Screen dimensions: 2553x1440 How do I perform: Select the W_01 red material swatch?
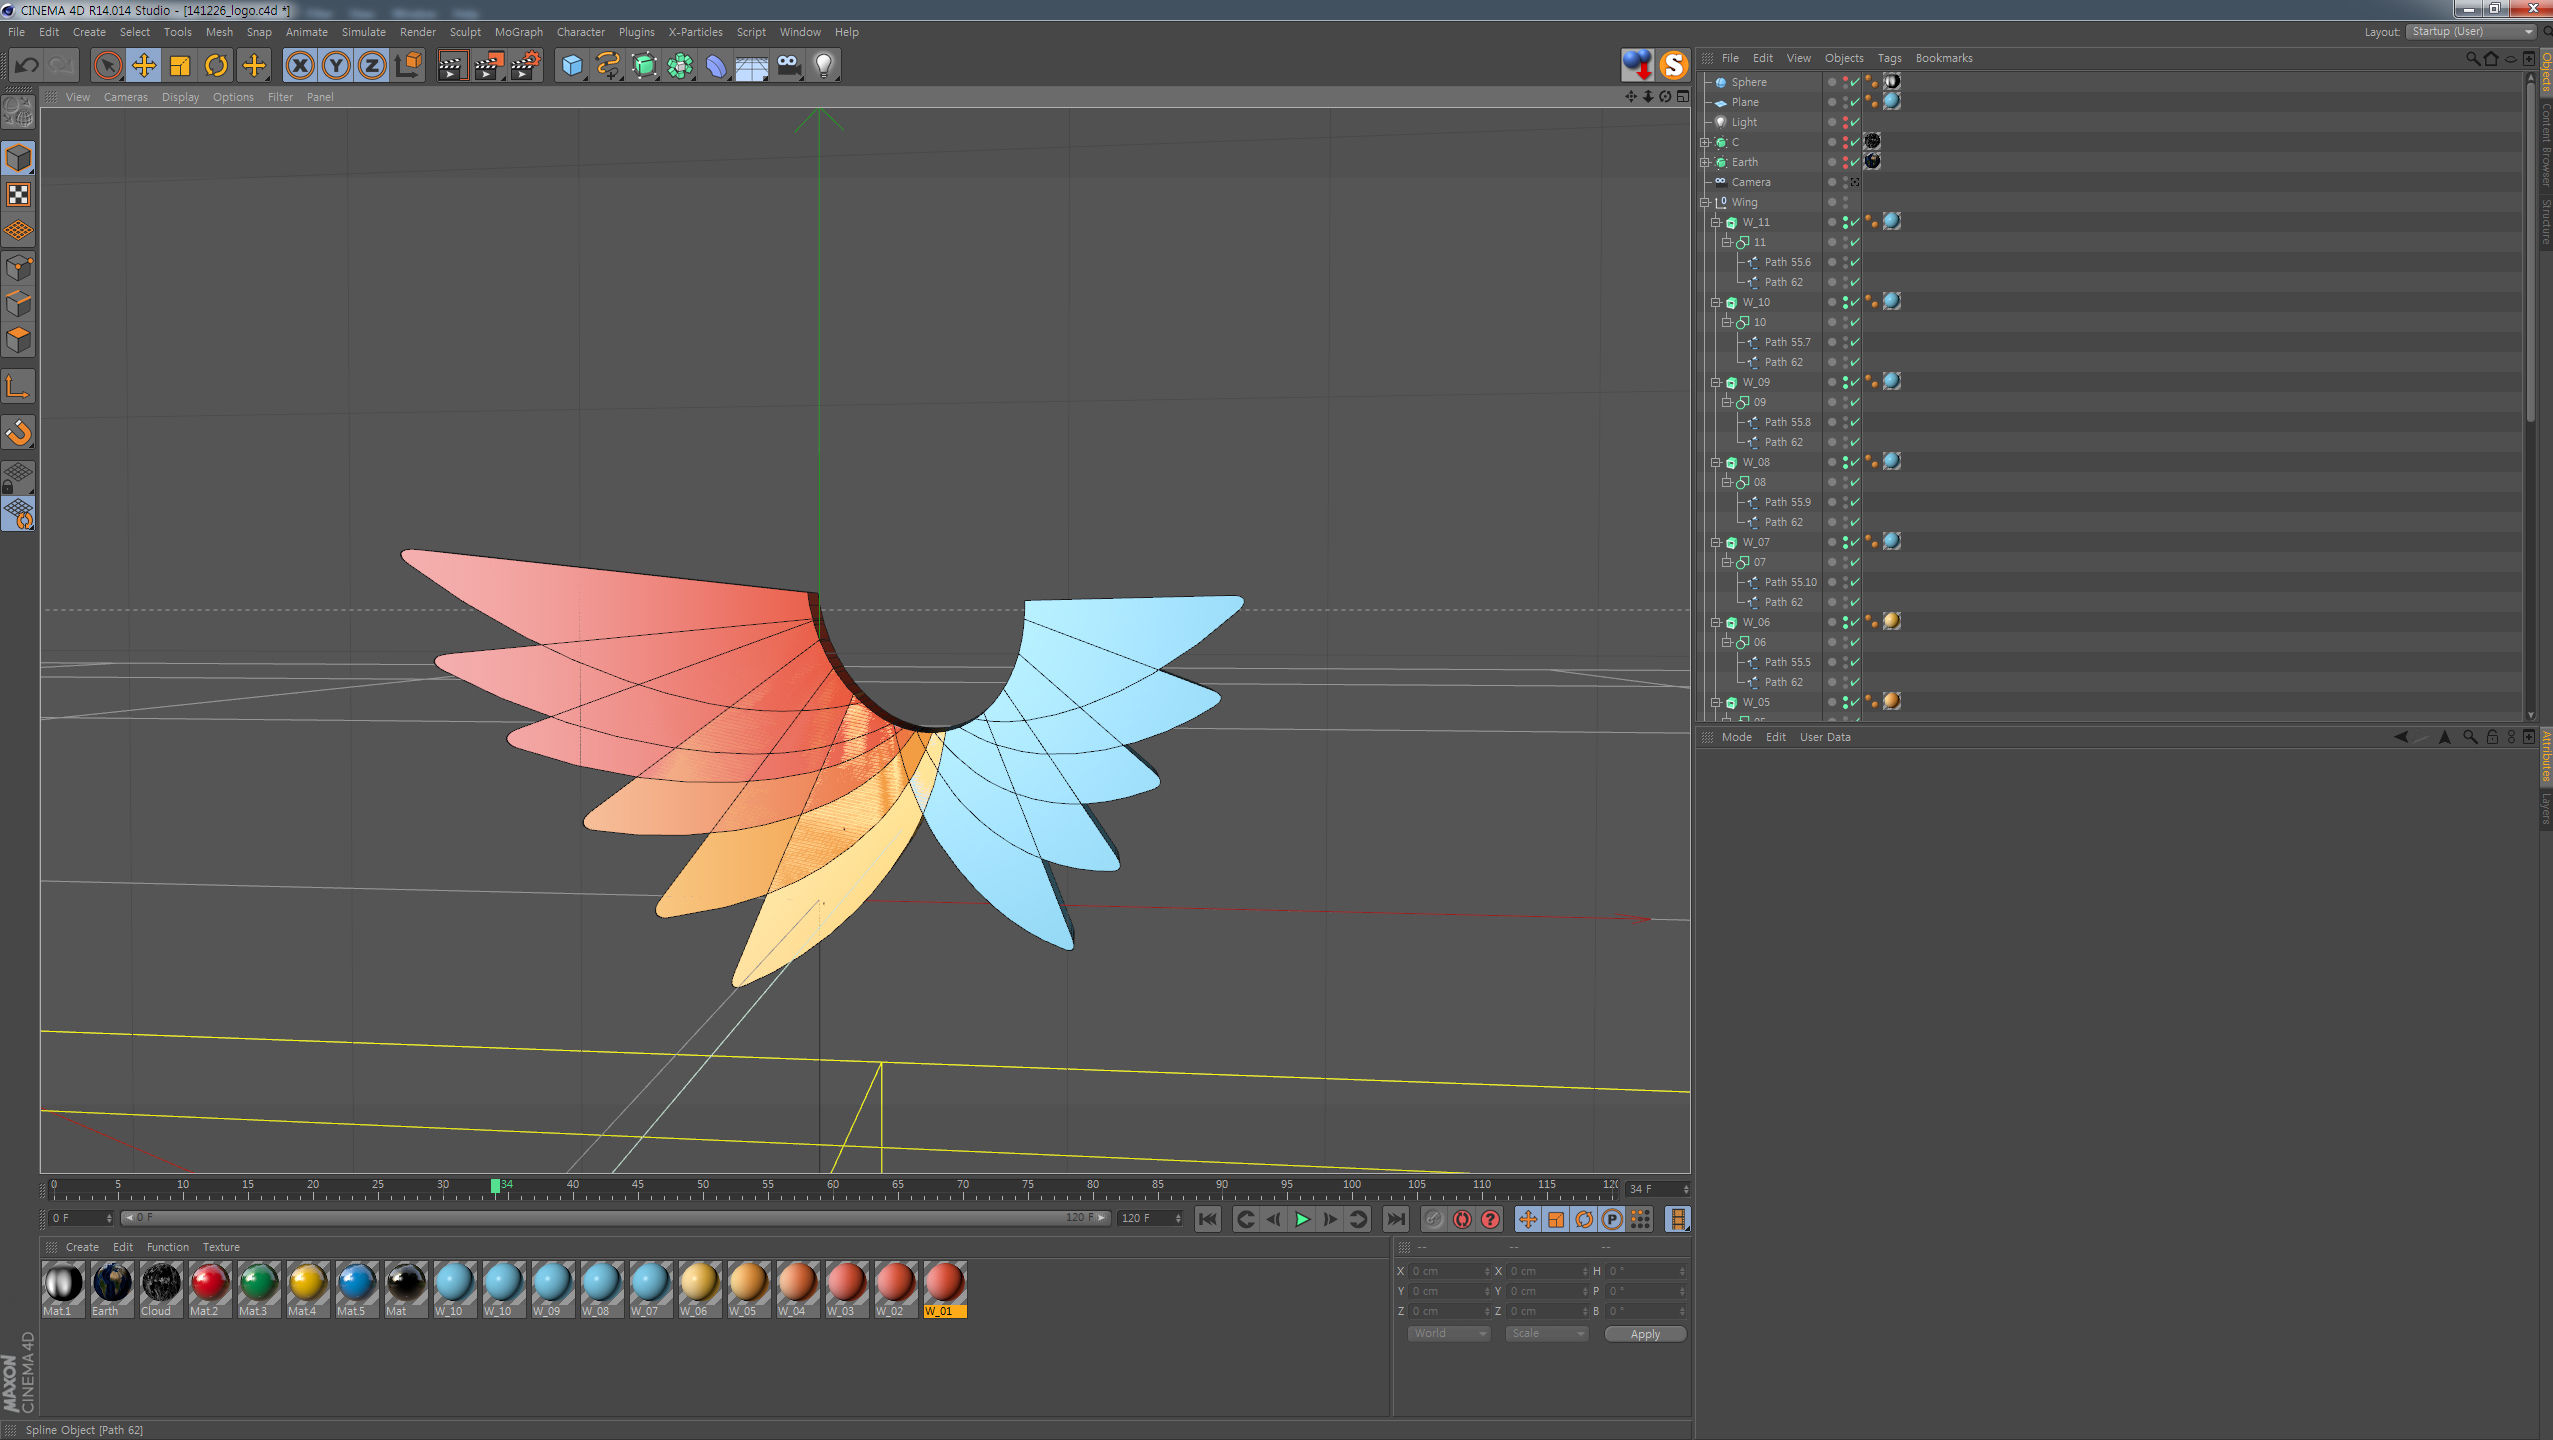pos(944,1284)
